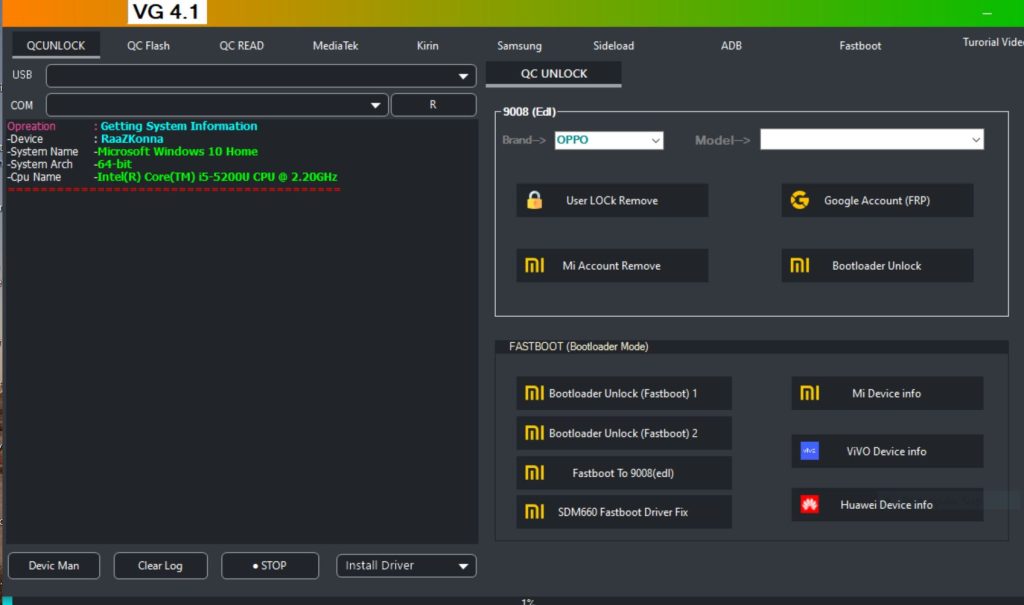Open the QC READ tab

242,46
